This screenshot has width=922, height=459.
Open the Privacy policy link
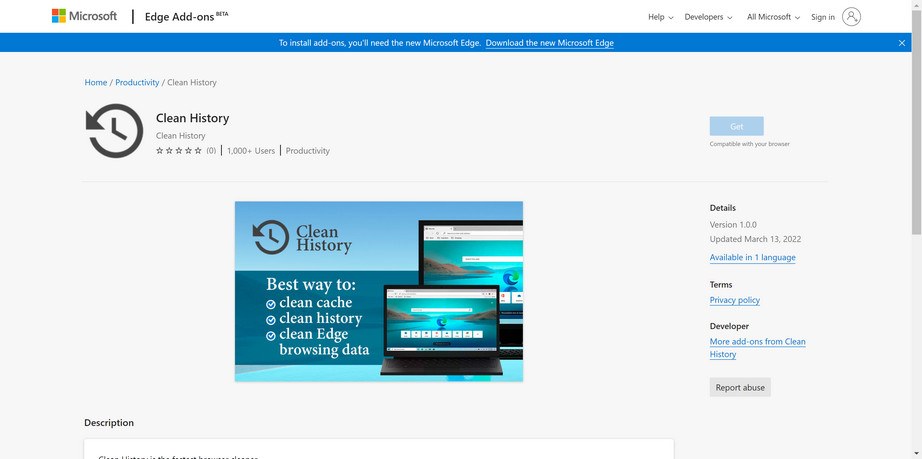click(734, 300)
